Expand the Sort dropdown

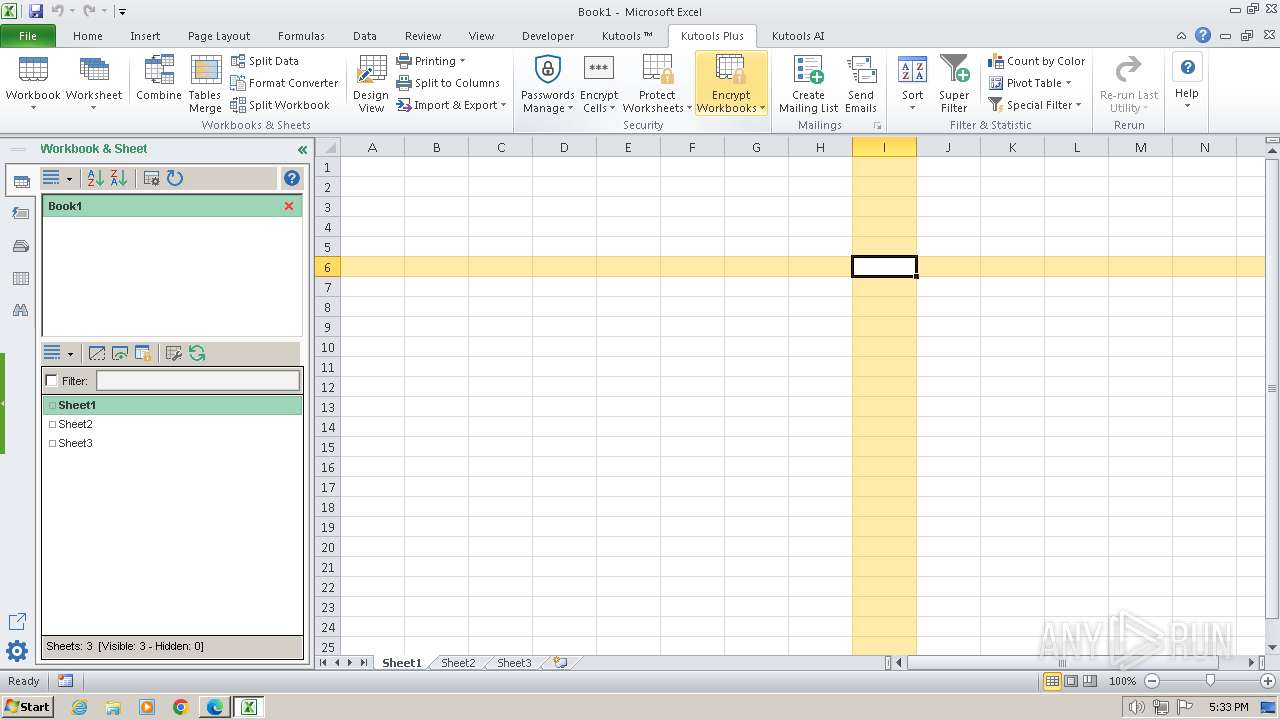[912, 84]
